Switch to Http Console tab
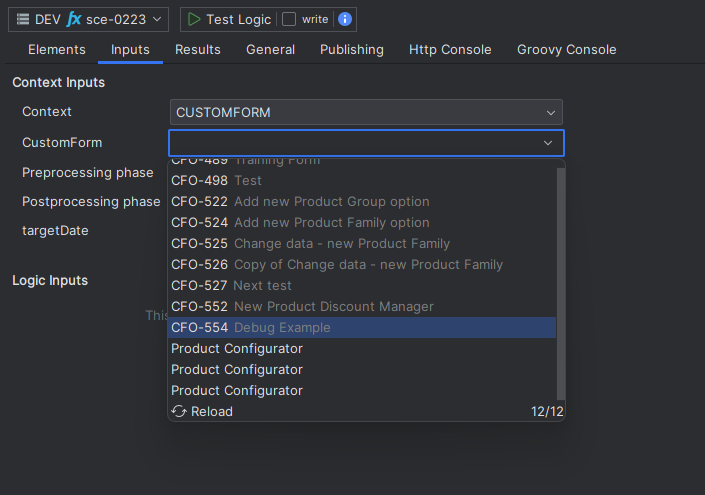705x495 pixels. (x=450, y=49)
